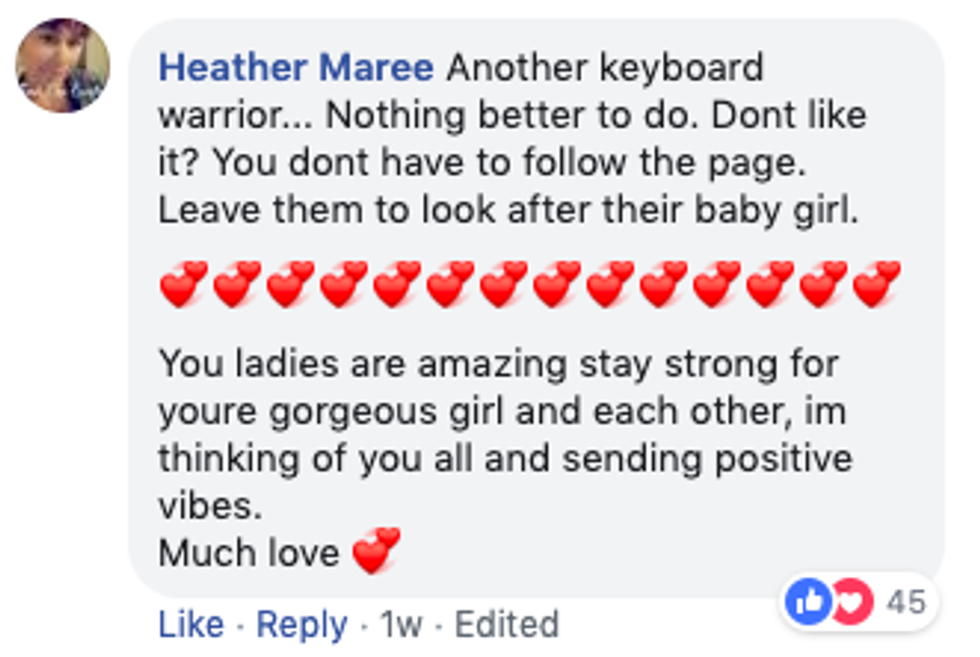Image resolution: width=980 pixels, height=657 pixels.
Task: Click the first heart emoji in the row
Action: point(183,284)
